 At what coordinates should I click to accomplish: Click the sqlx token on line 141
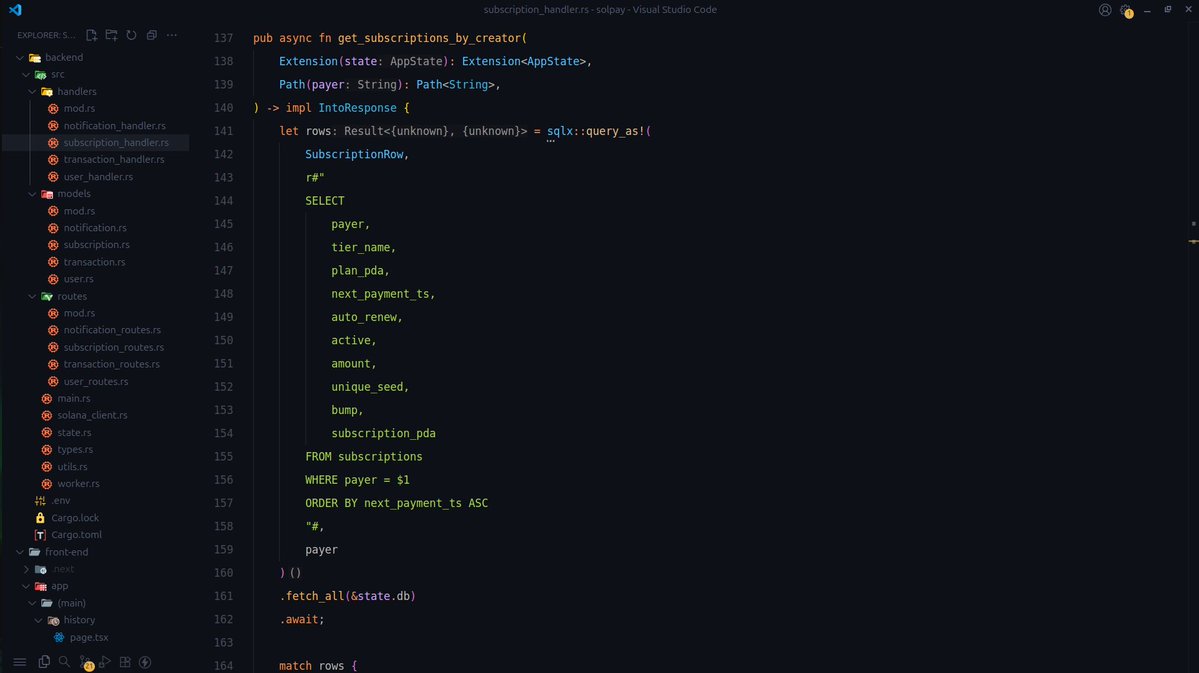click(560, 132)
